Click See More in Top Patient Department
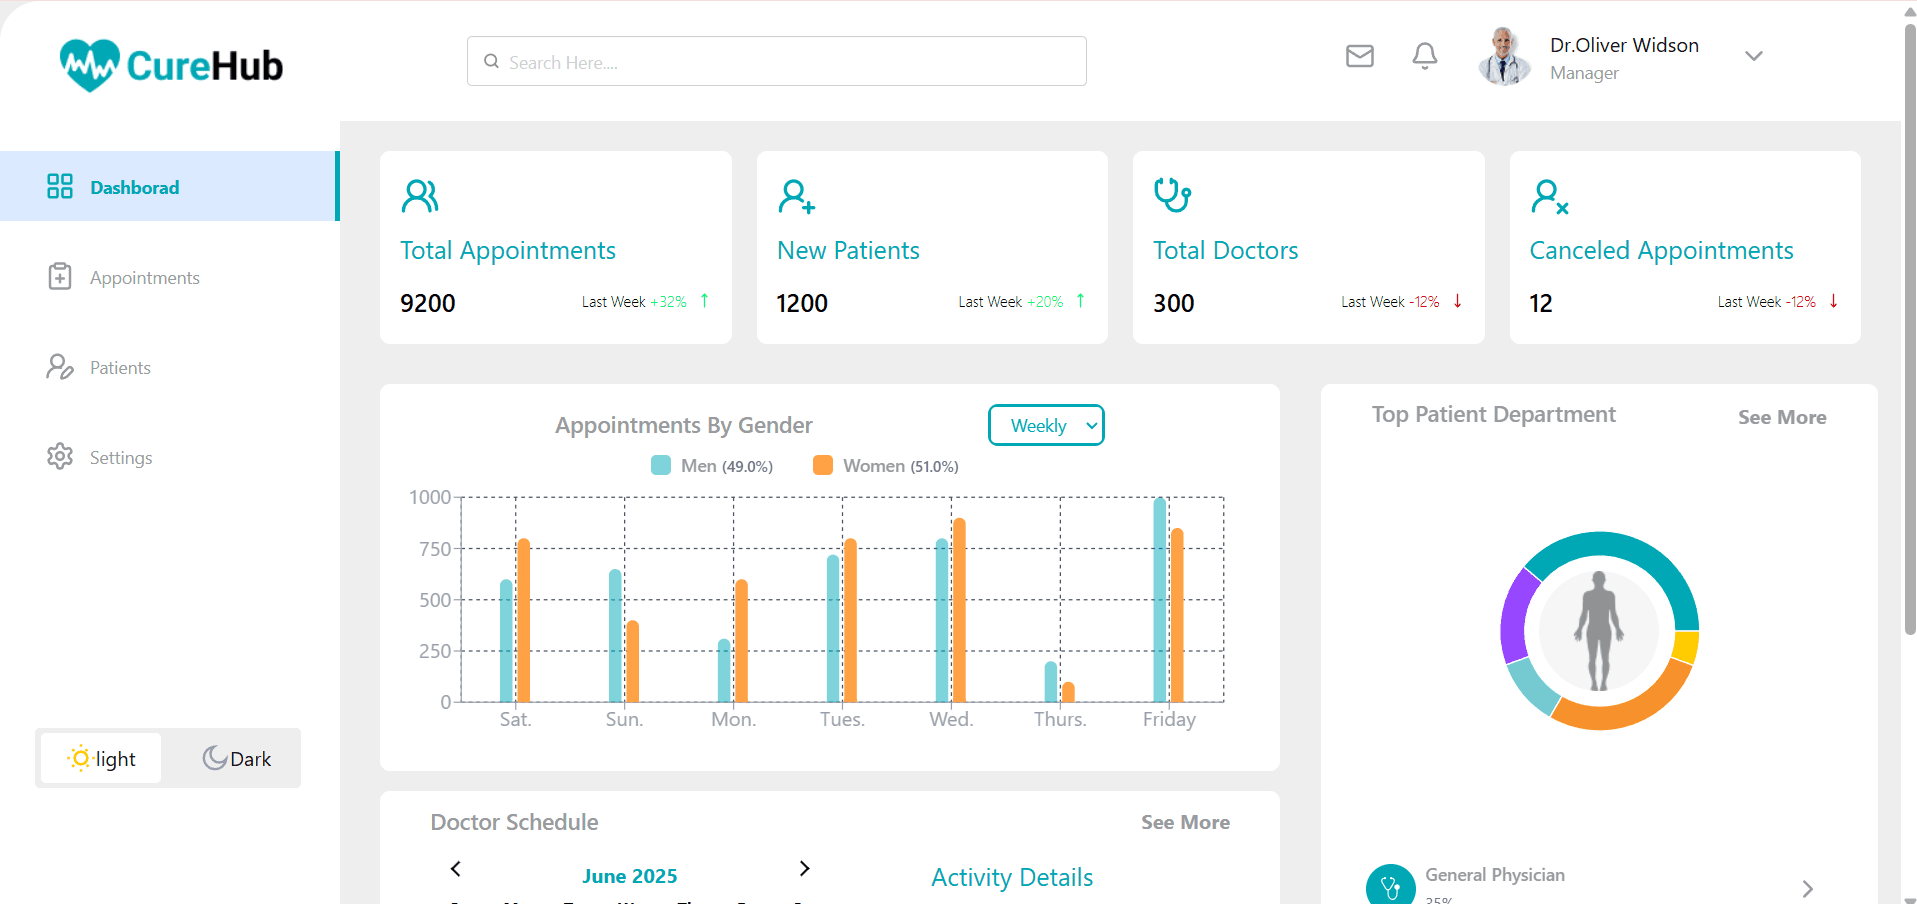The width and height of the screenshot is (1917, 904). click(x=1782, y=417)
